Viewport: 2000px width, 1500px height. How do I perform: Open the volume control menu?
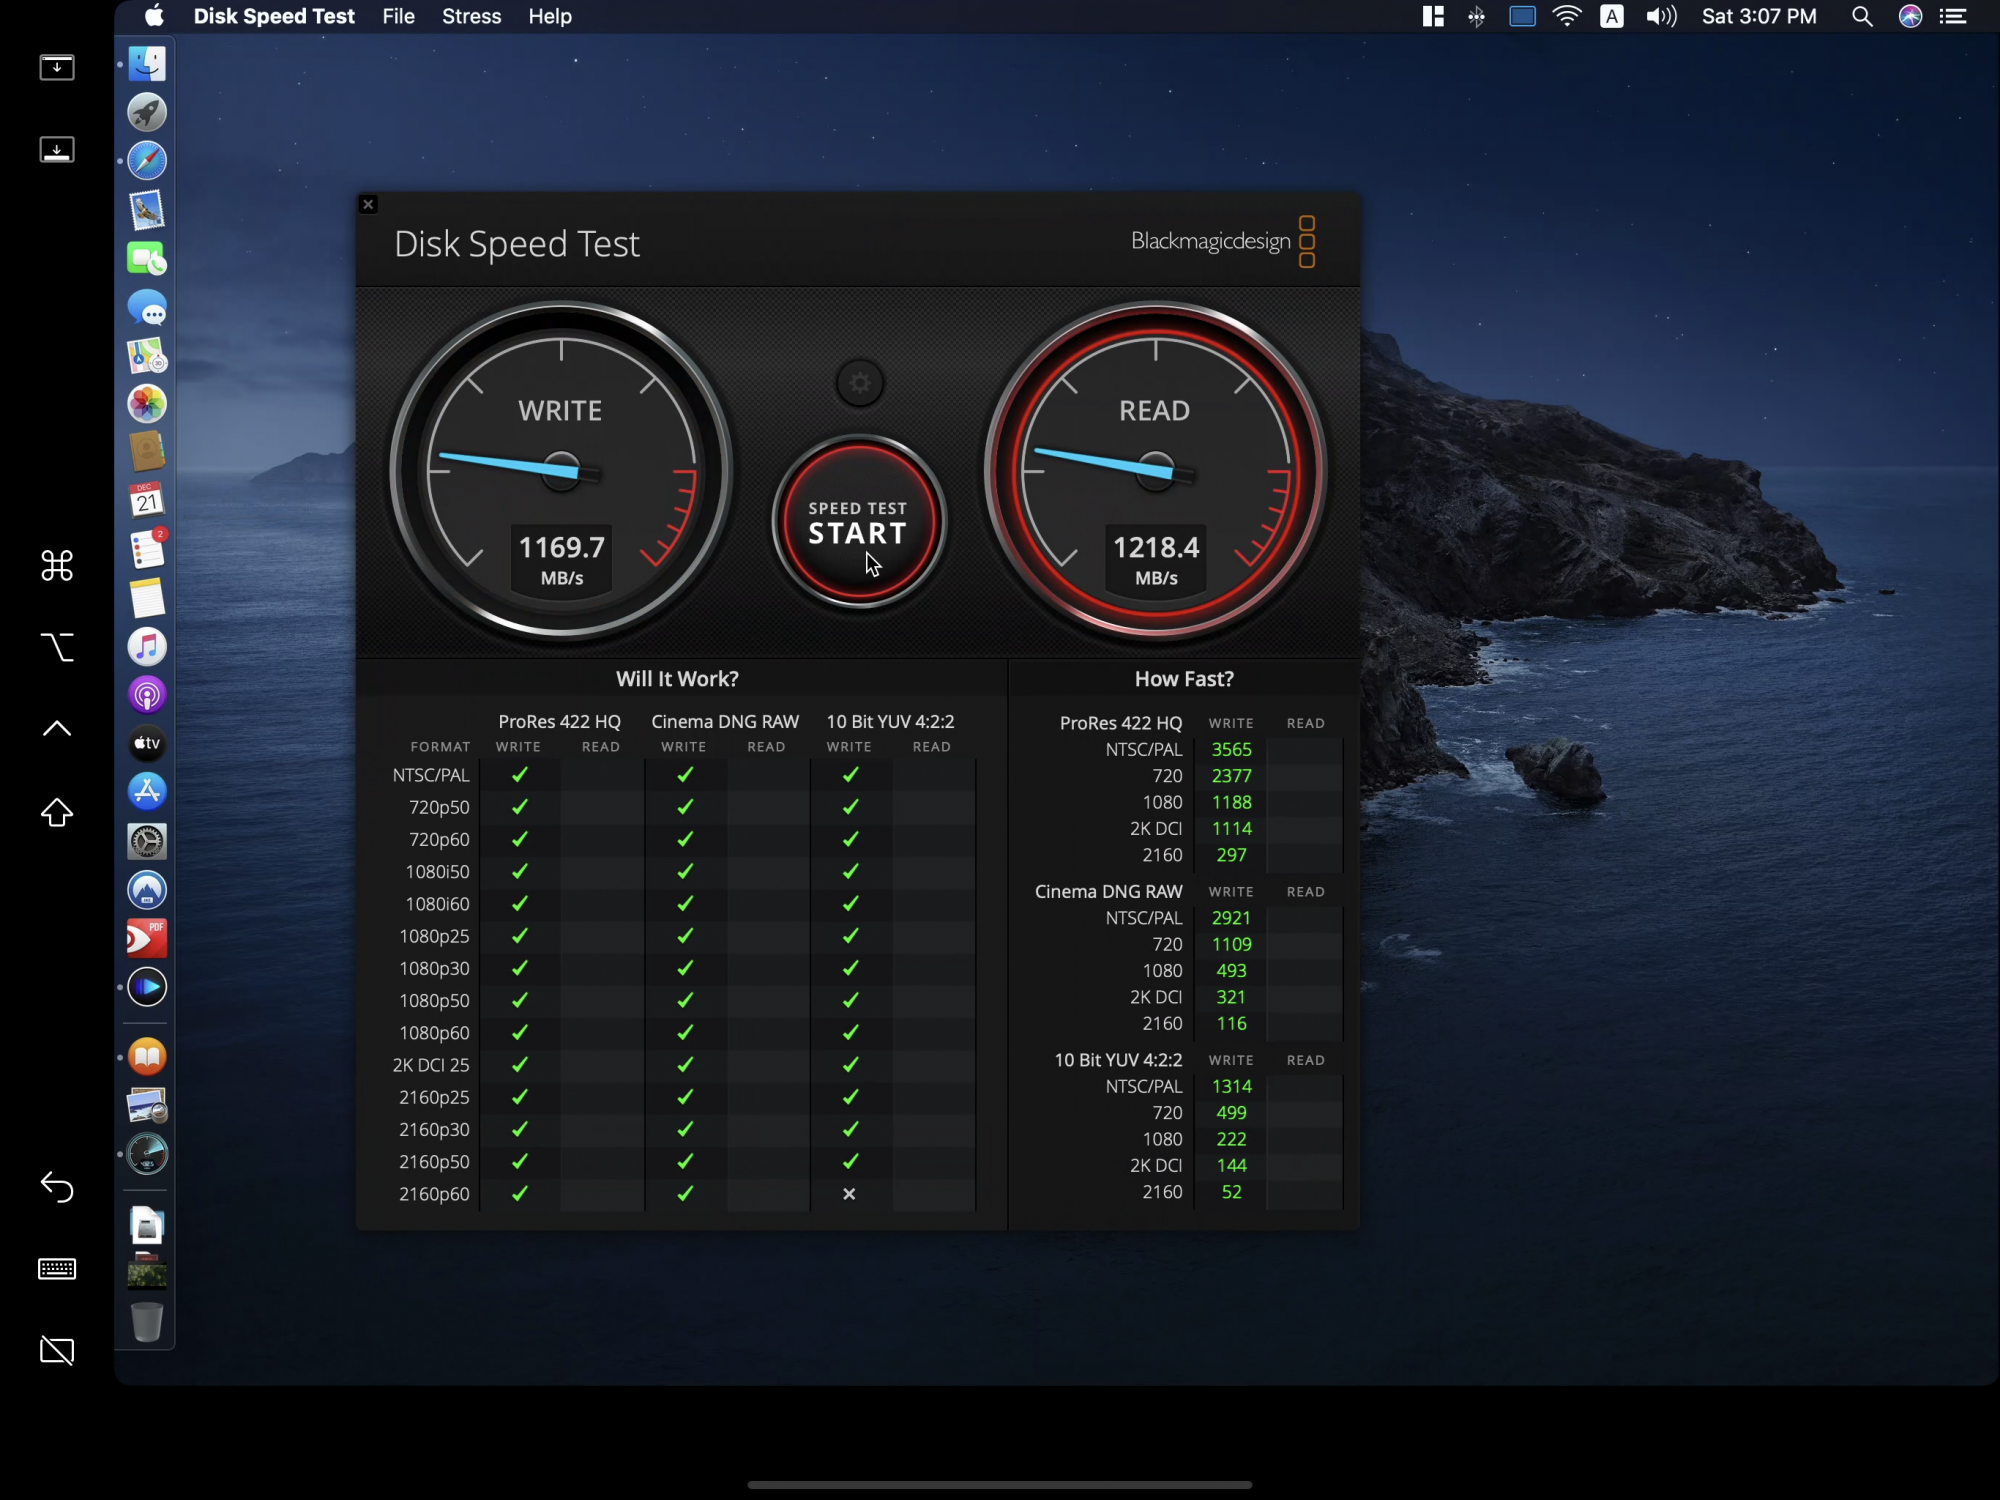click(1661, 16)
